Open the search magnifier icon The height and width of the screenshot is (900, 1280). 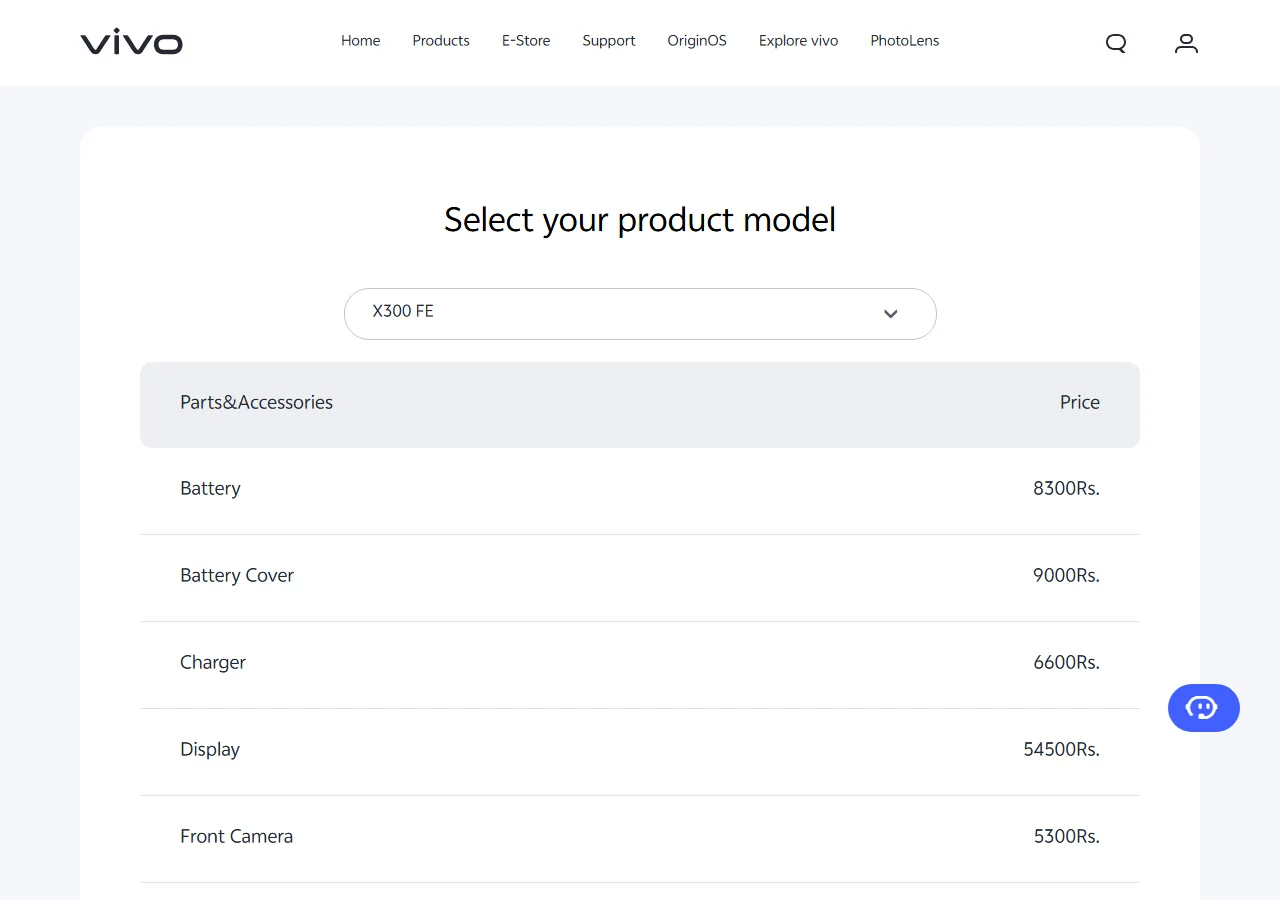point(1116,43)
